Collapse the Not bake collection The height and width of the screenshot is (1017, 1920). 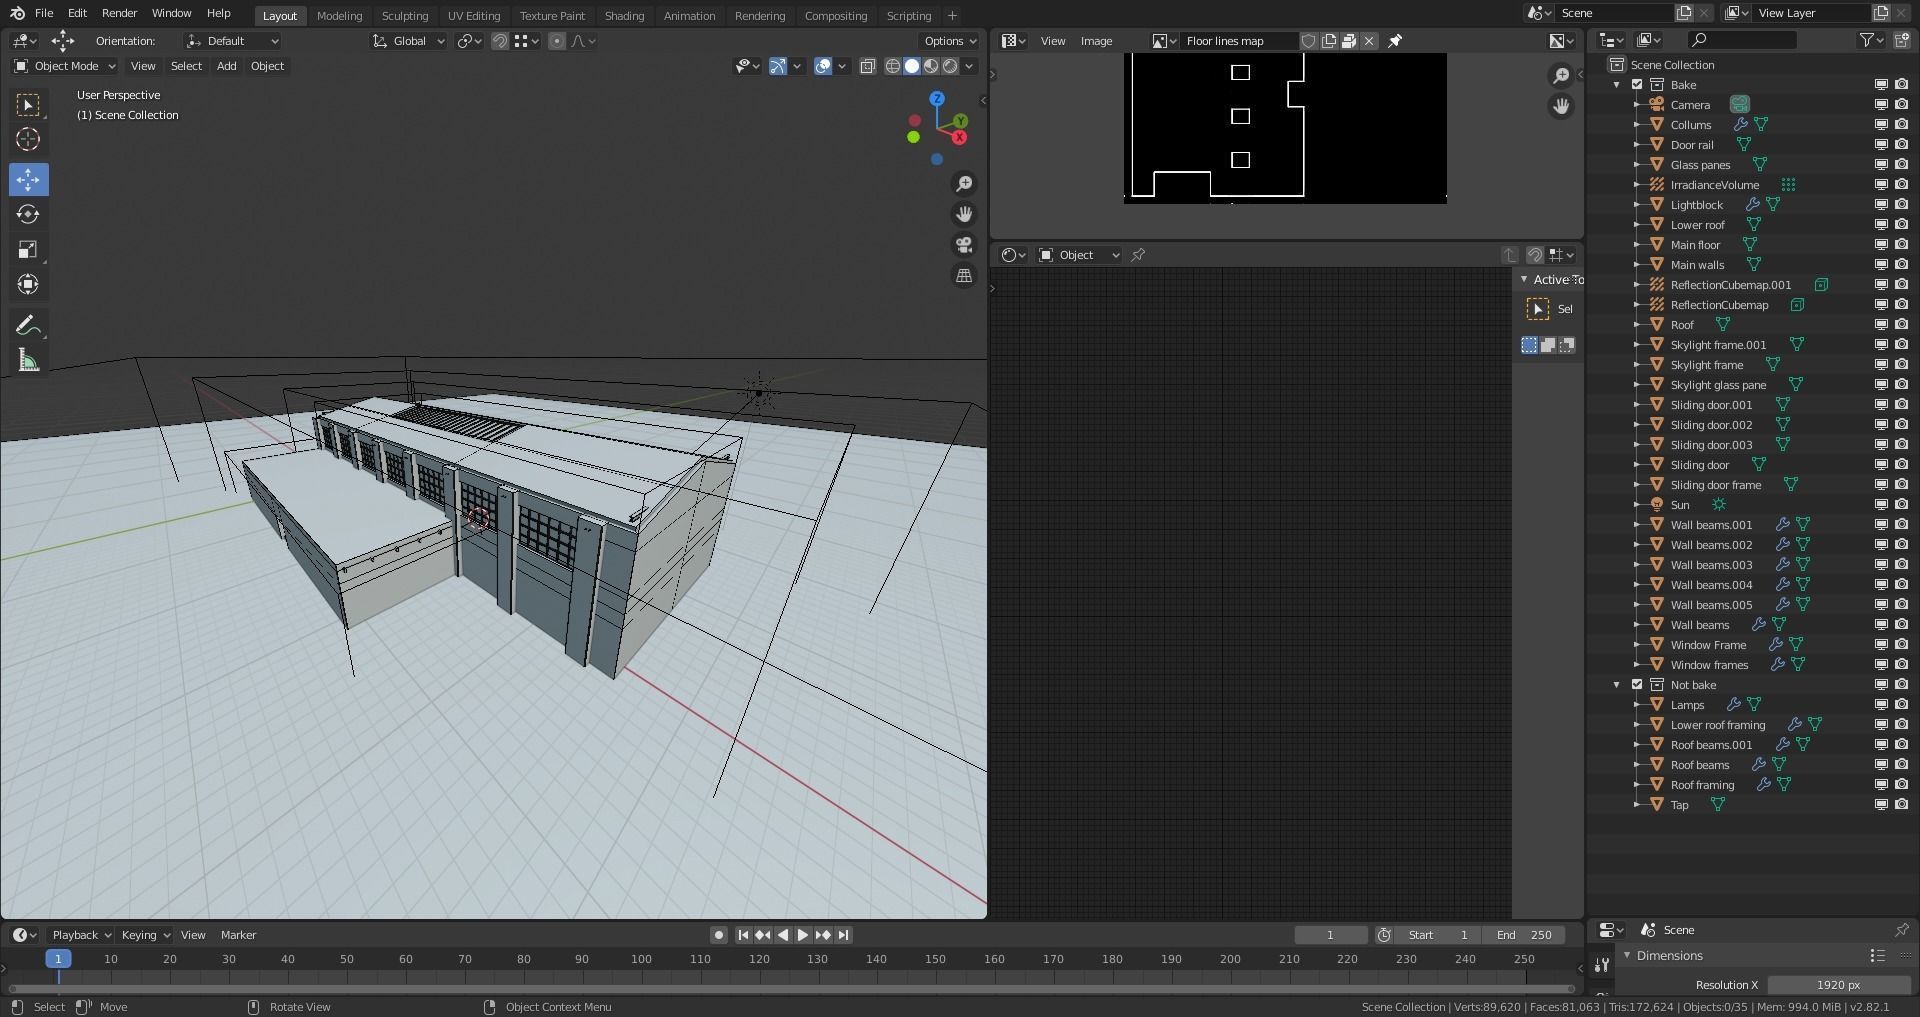[1617, 685]
